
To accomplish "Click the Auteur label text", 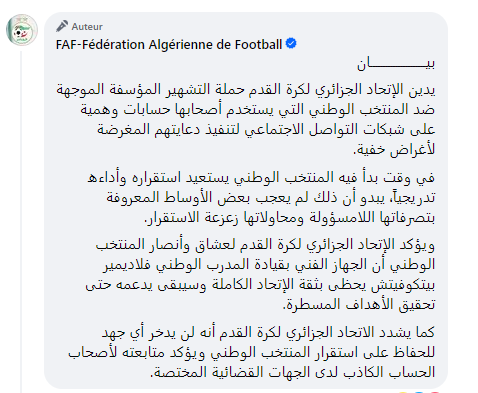I will [x=87, y=27].
